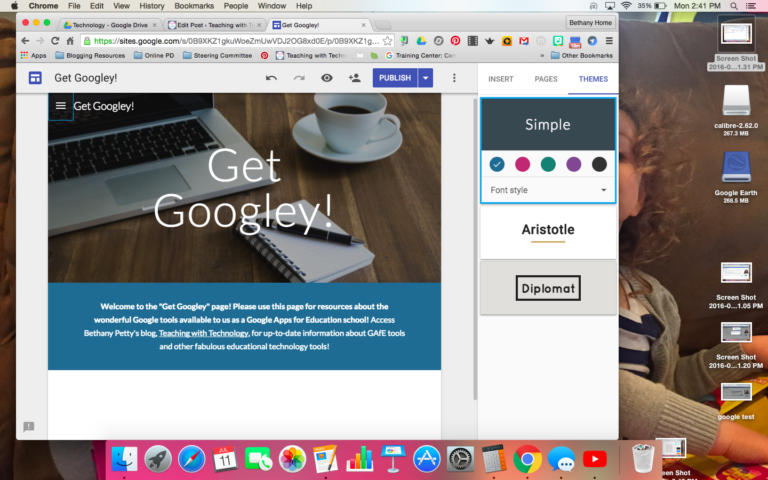Click the film strip extension icon
Viewport: 768px width, 480px height.
[473, 41]
